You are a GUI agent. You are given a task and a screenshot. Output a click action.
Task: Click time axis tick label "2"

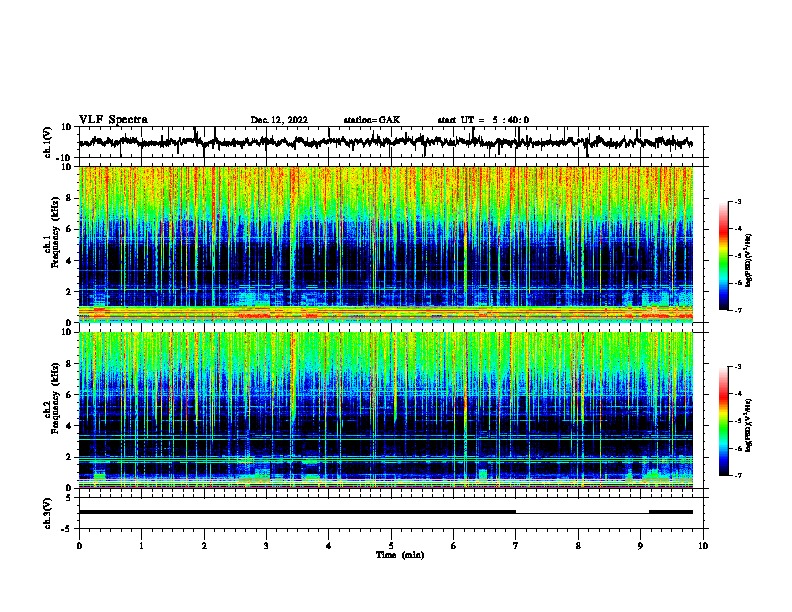pos(204,546)
